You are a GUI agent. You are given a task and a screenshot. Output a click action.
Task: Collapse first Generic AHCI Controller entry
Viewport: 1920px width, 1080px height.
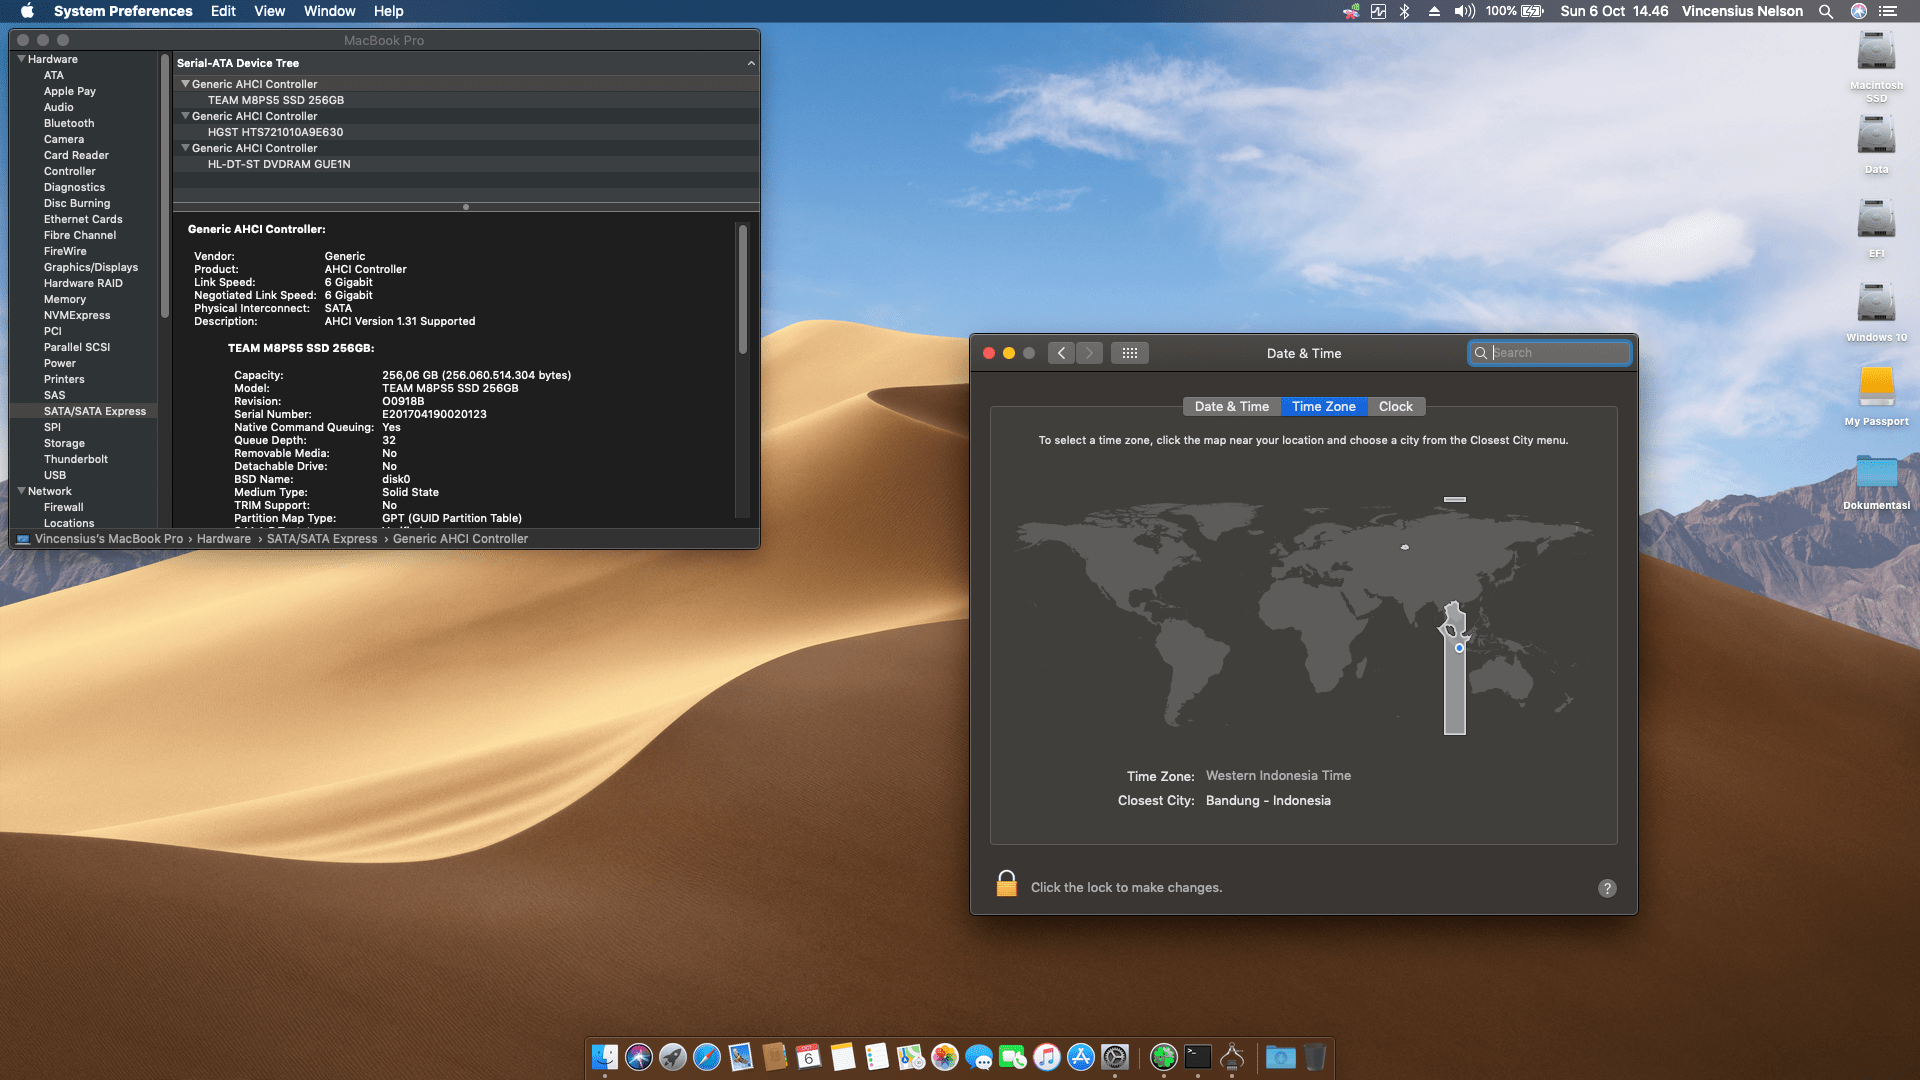tap(185, 84)
